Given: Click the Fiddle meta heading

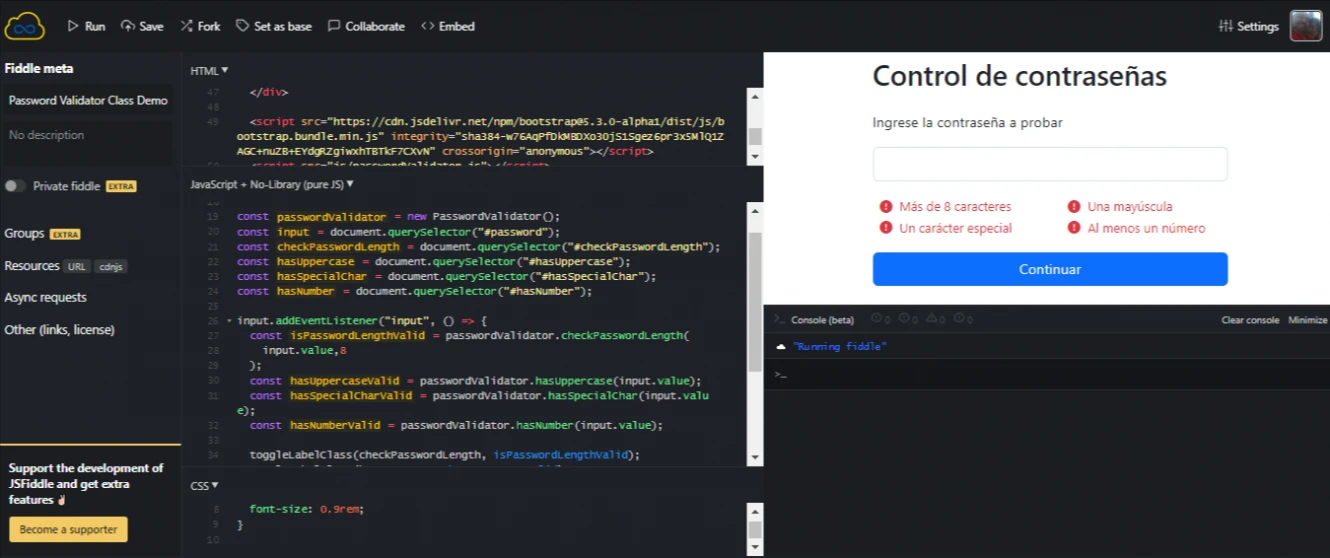Looking at the screenshot, I should pyautogui.click(x=39, y=68).
